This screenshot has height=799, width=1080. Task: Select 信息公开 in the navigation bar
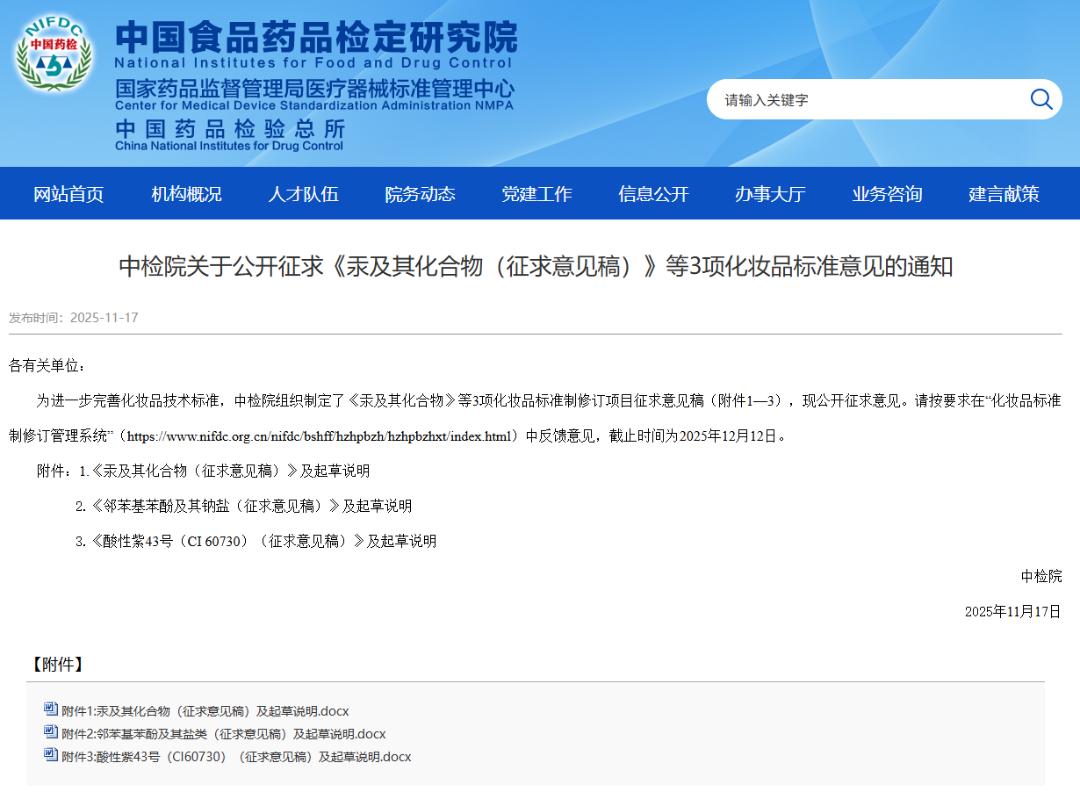tap(653, 194)
